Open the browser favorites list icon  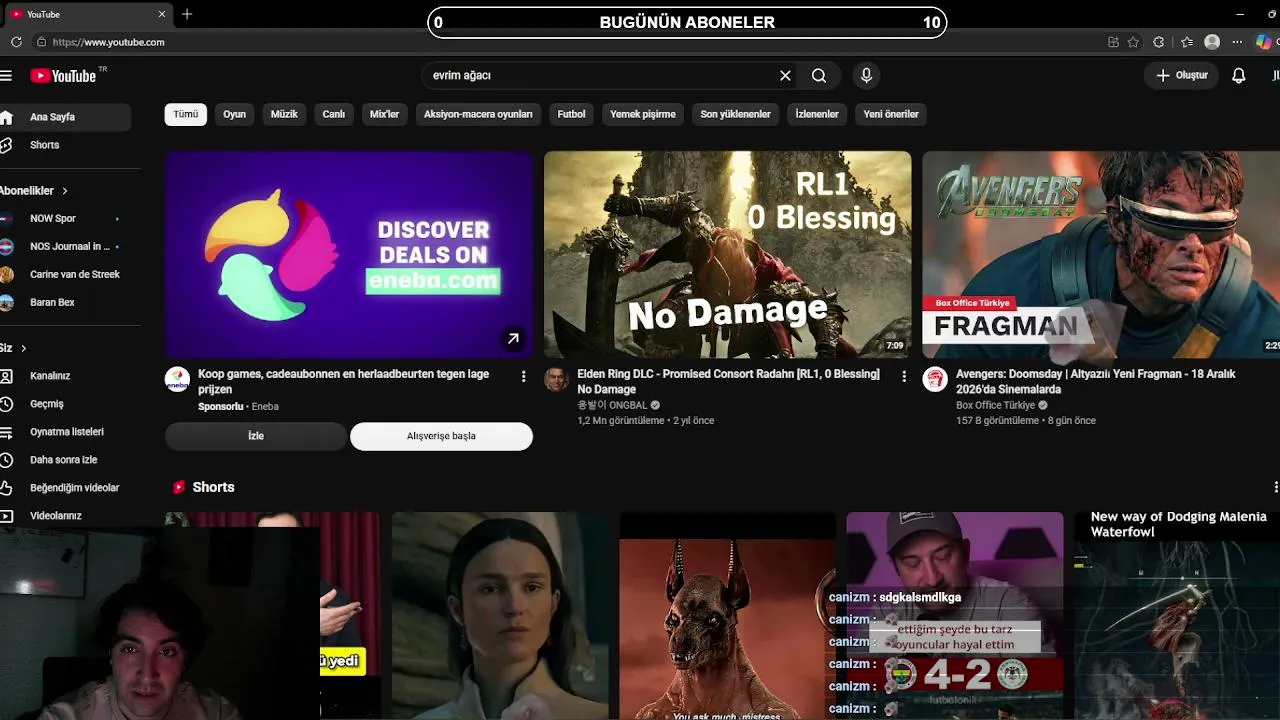tap(1187, 42)
